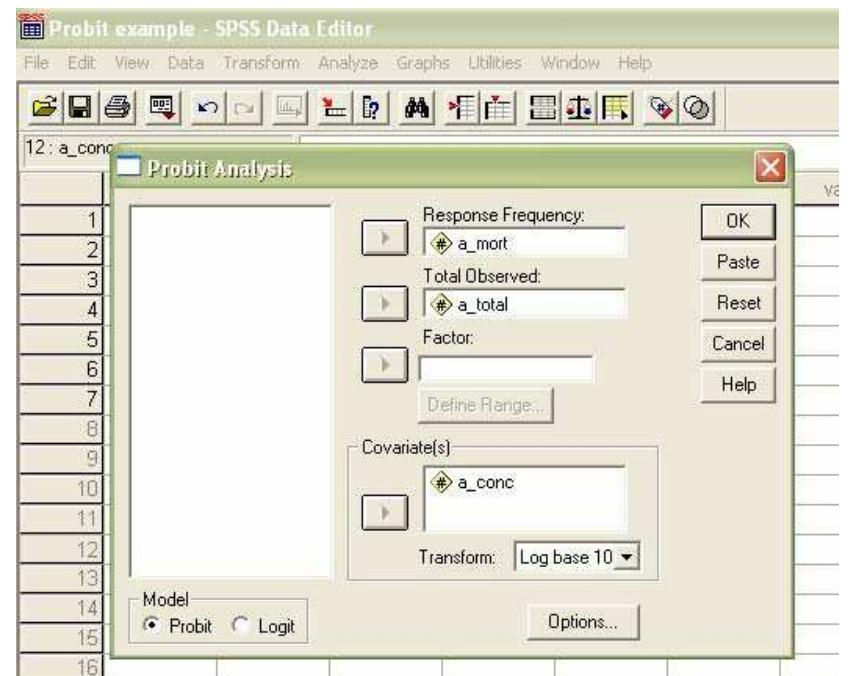
Task: Click the Select Cases toolbar icon
Action: [616, 107]
